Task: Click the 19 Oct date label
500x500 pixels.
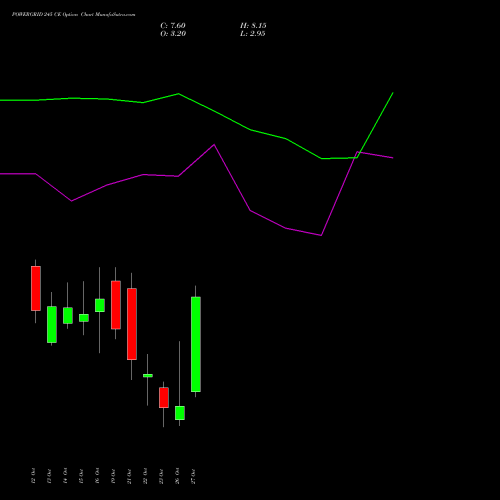Action: point(113,476)
